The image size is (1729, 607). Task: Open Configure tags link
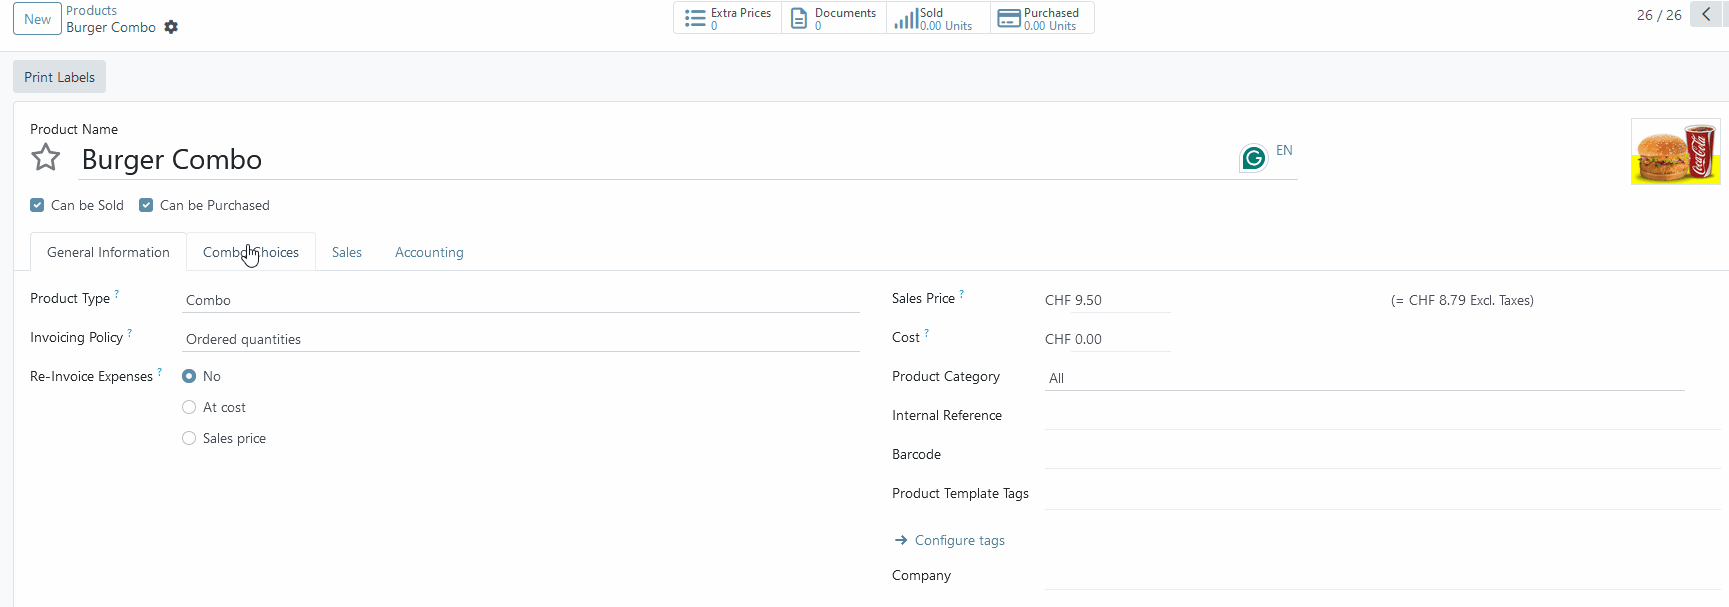pos(960,540)
